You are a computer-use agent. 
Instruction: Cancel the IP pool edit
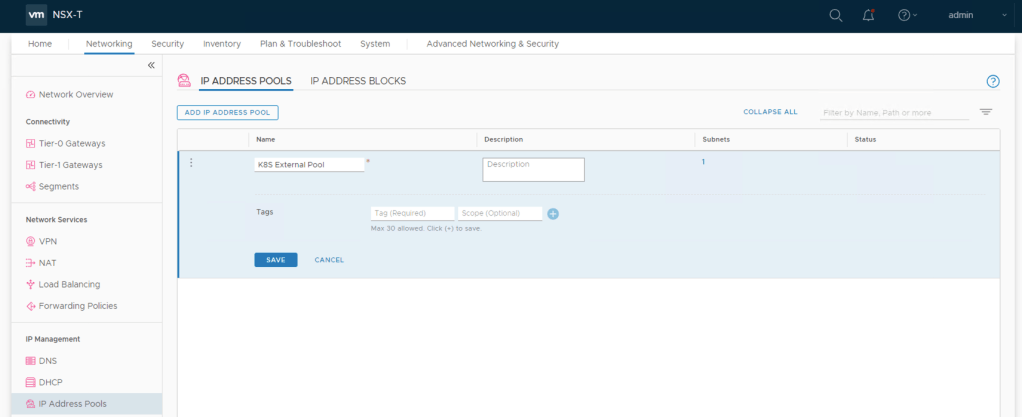coord(329,260)
